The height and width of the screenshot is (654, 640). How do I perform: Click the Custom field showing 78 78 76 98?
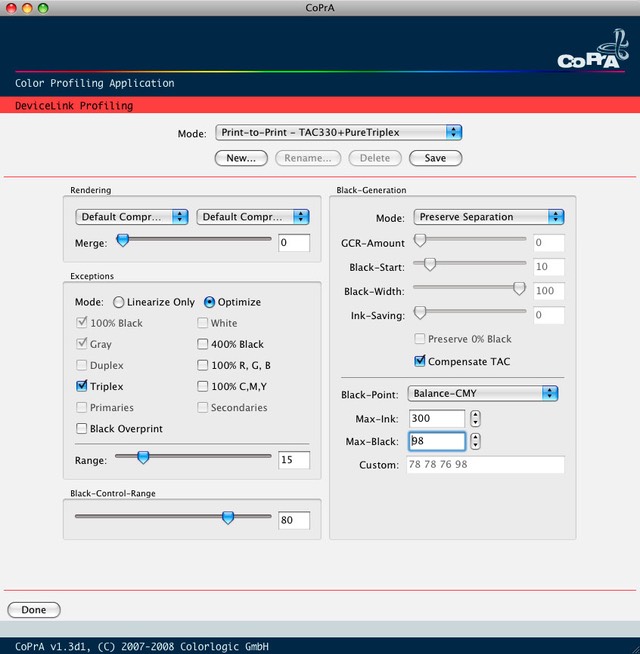486,465
